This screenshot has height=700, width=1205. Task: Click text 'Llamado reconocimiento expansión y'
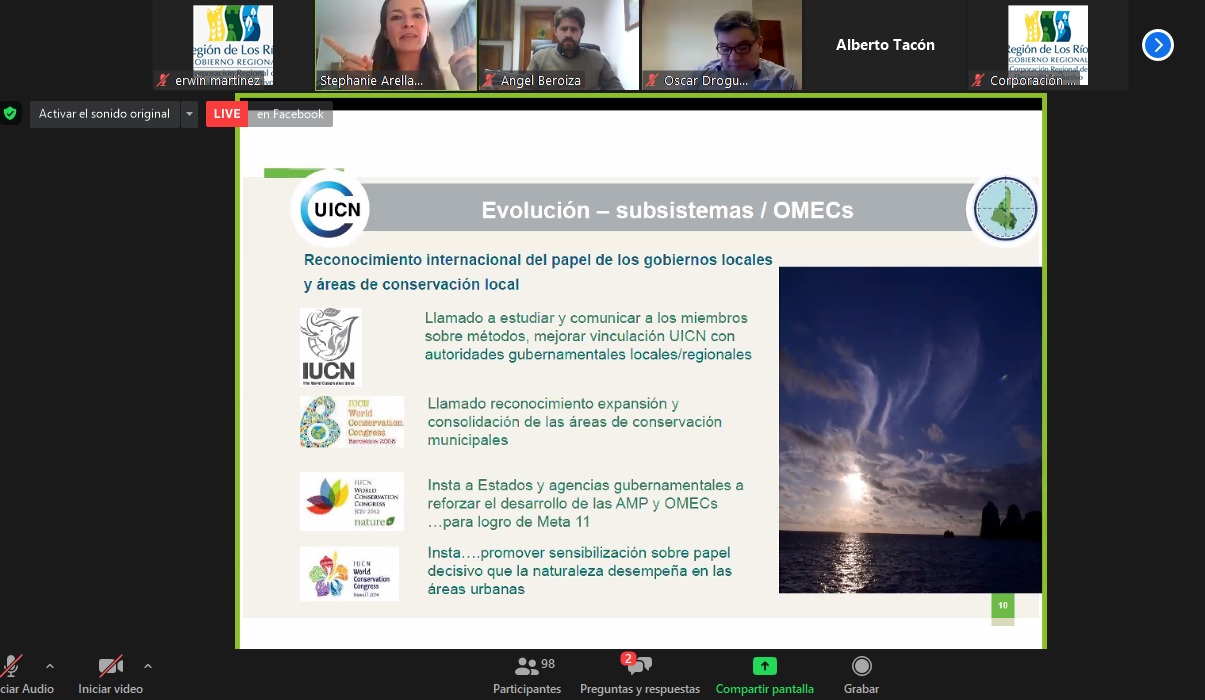coord(553,404)
